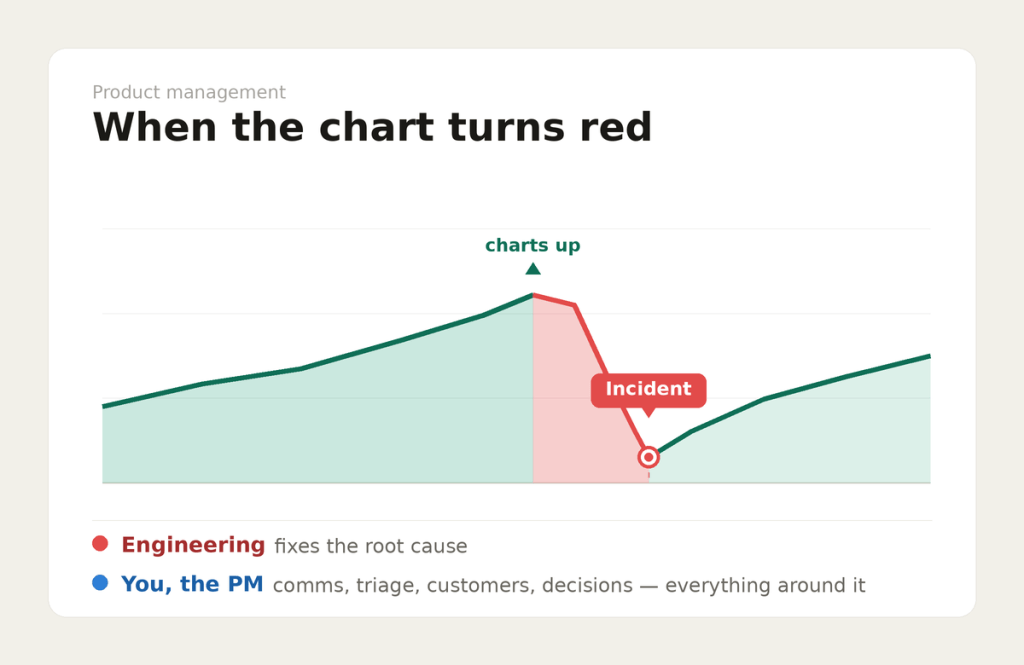
Task: Click the green rising line before peak
Action: coord(317,363)
